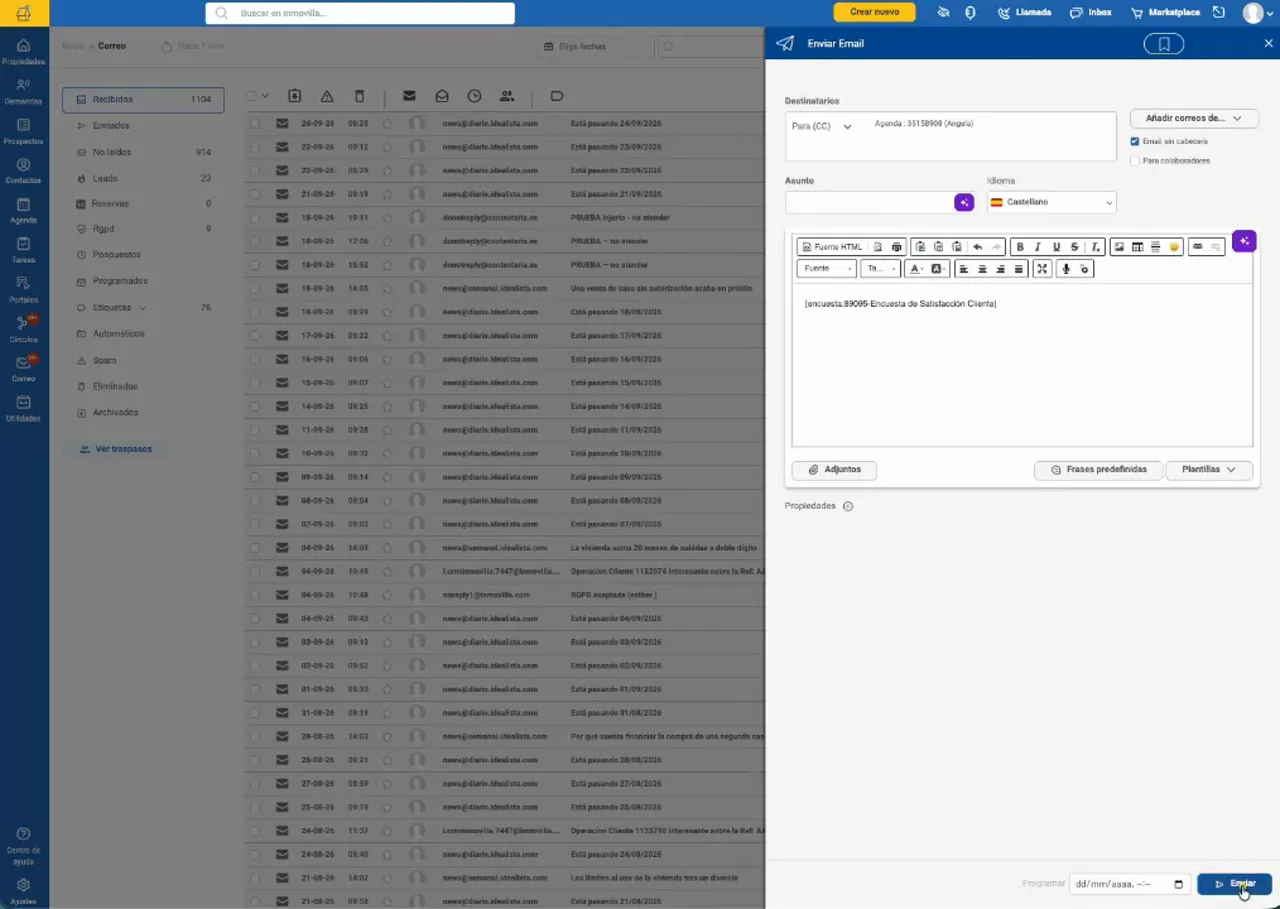Open the font size Ta... dropdown
The height and width of the screenshot is (909, 1280).
pos(880,269)
